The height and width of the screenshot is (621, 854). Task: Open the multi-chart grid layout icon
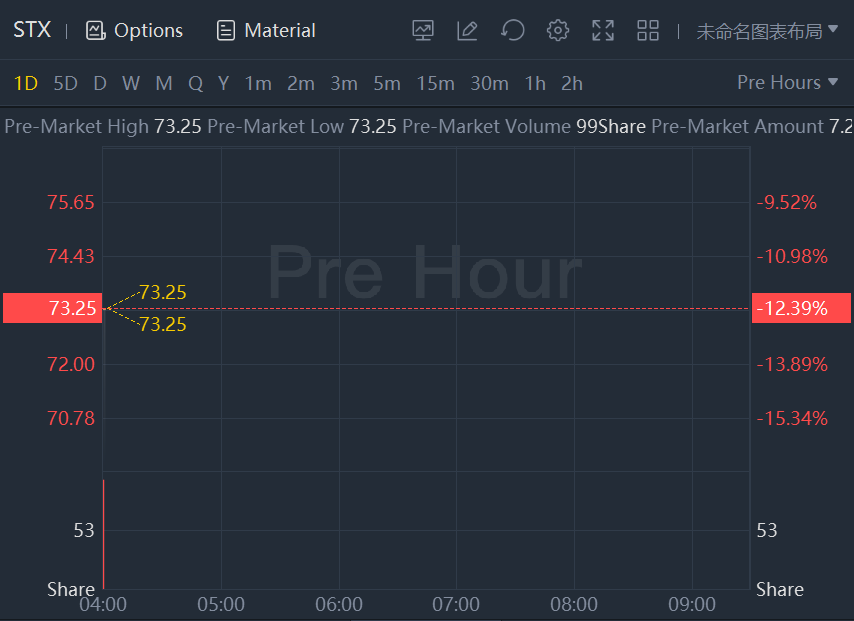click(648, 30)
